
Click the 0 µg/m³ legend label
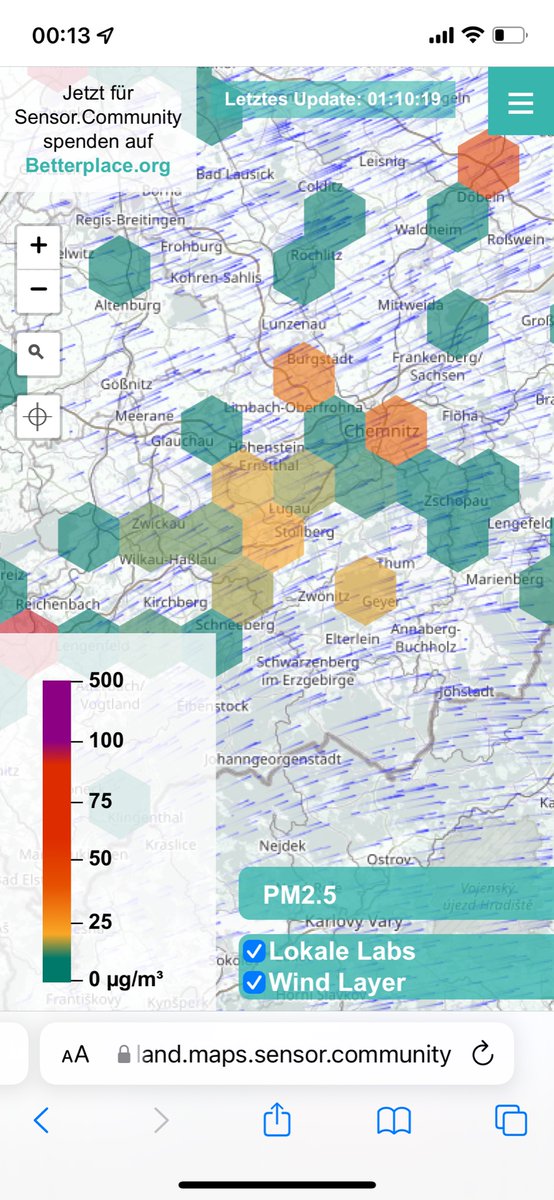click(126, 978)
